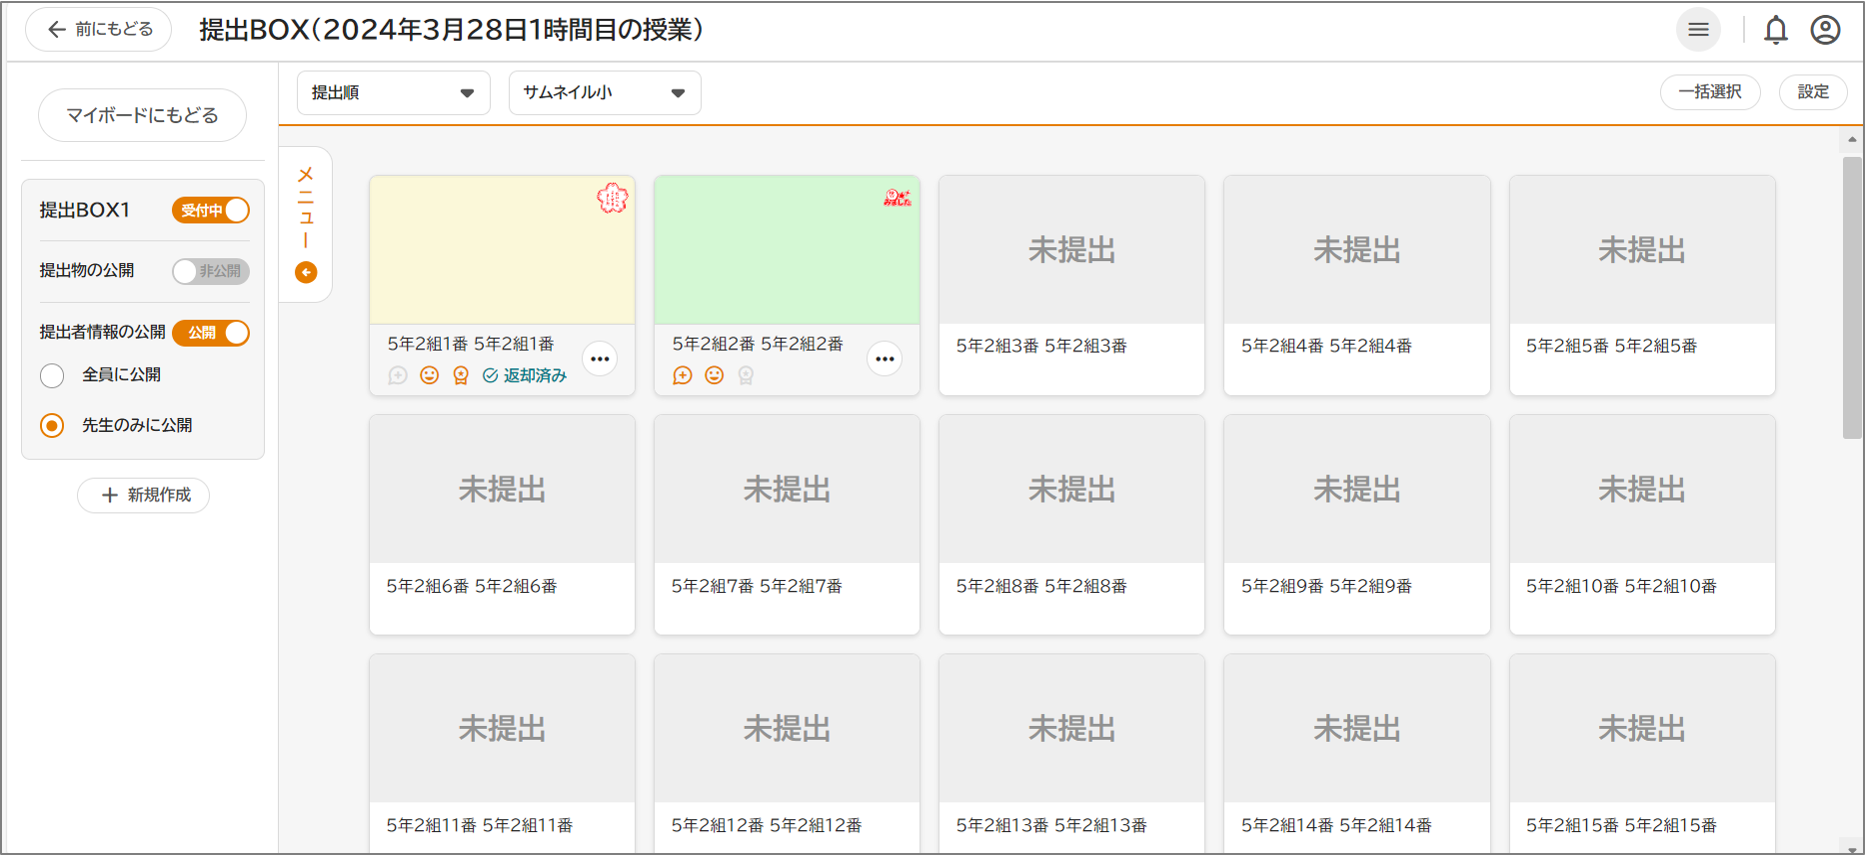
Task: Click the scrollbar up arrow
Action: [x=1852, y=140]
